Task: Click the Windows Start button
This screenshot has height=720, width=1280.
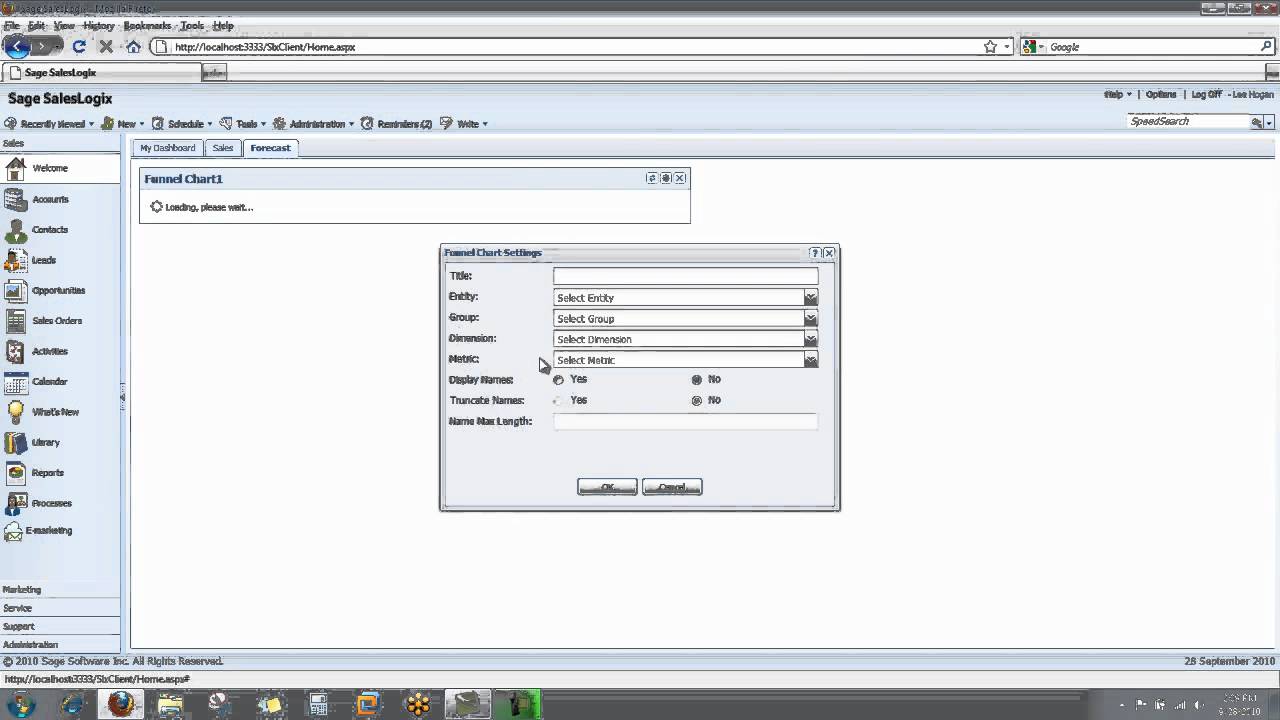Action: click(x=20, y=704)
